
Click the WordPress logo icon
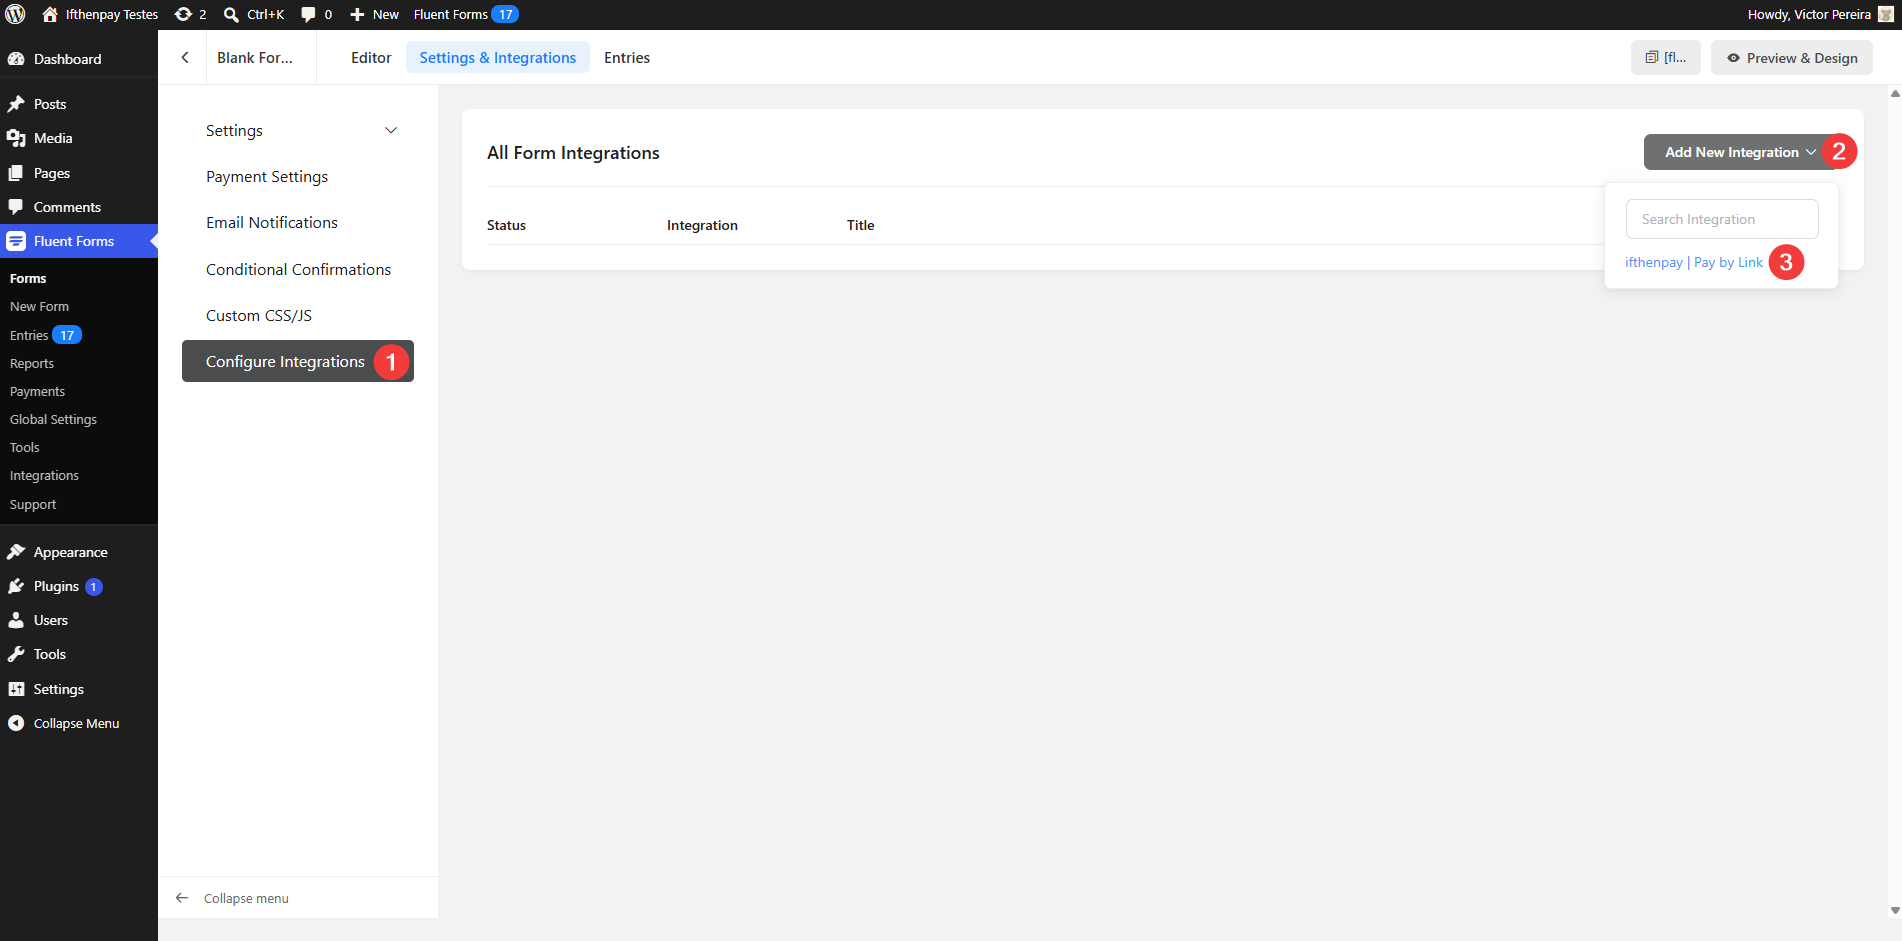pos(15,14)
